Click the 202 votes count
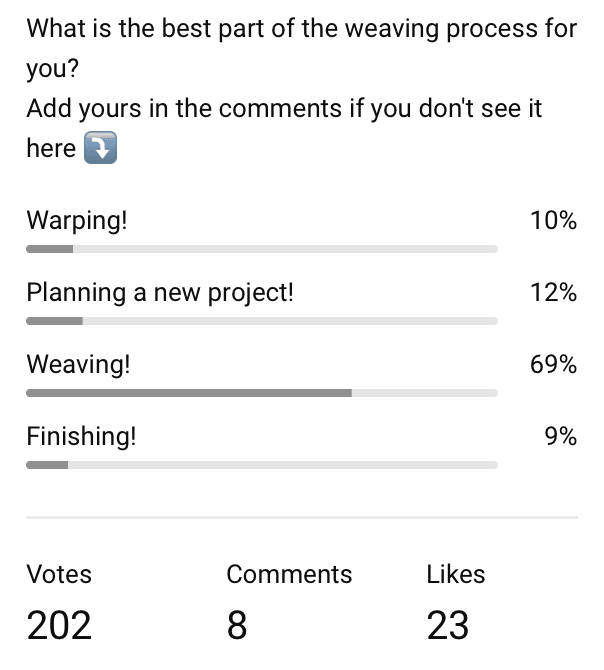604x670 pixels. click(59, 625)
